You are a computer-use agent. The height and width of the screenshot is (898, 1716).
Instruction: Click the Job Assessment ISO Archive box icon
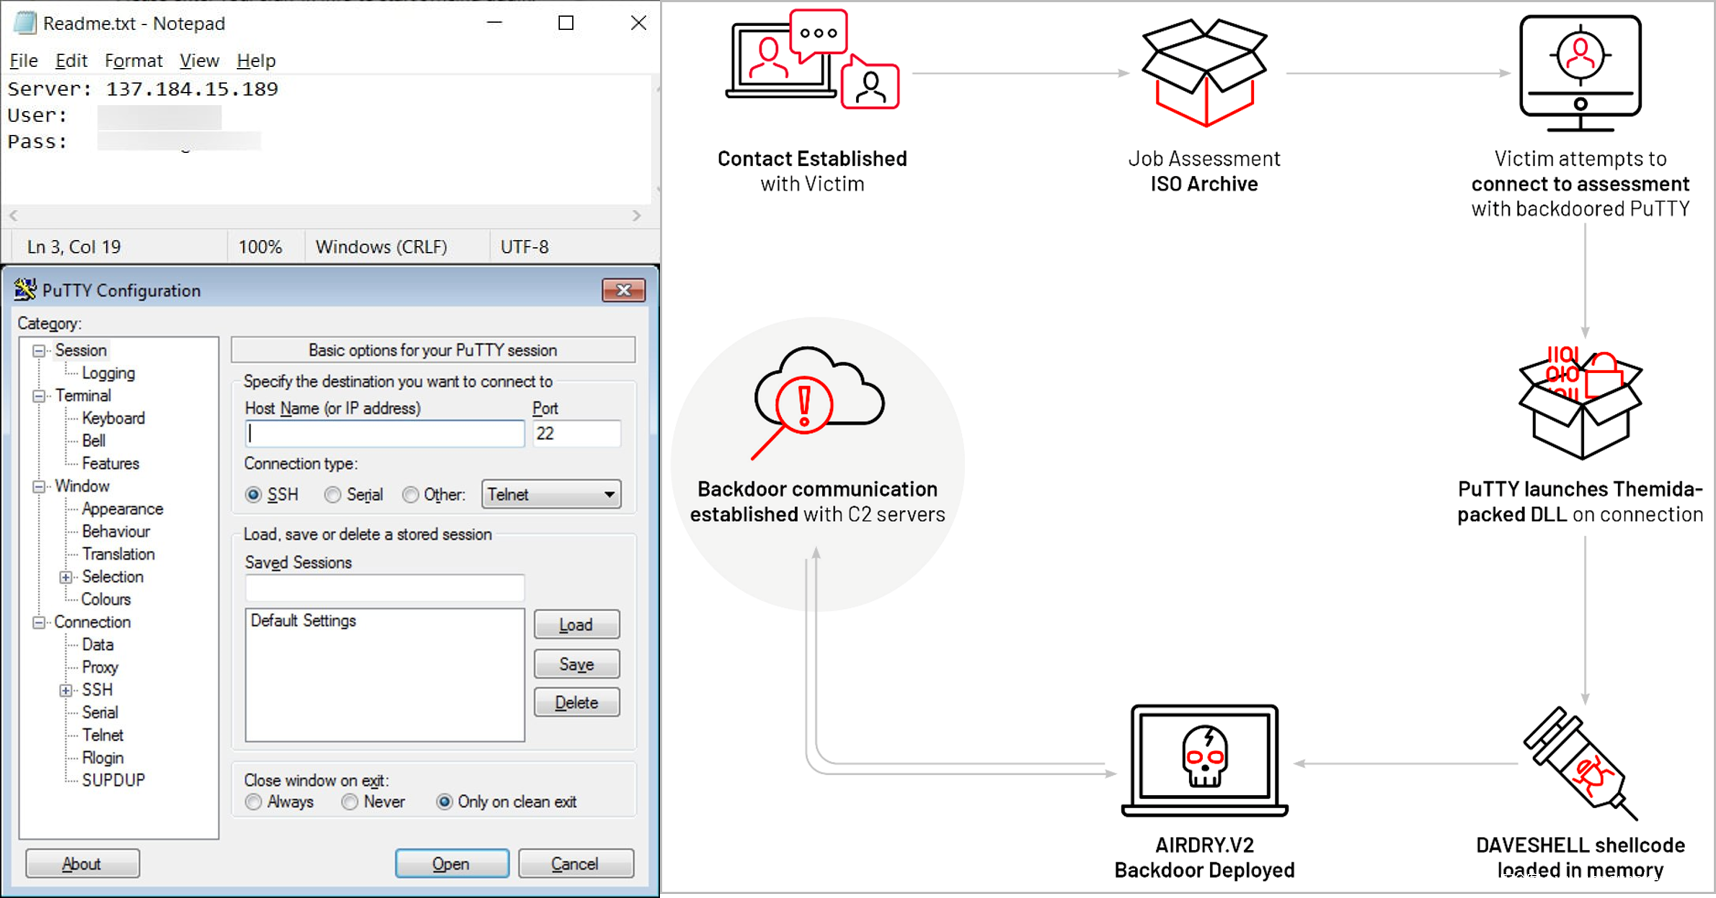click(1204, 73)
